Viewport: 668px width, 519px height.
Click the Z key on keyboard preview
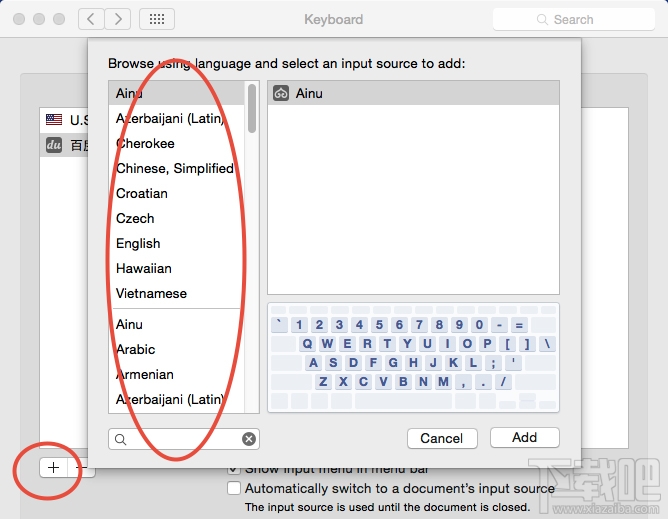tap(323, 381)
